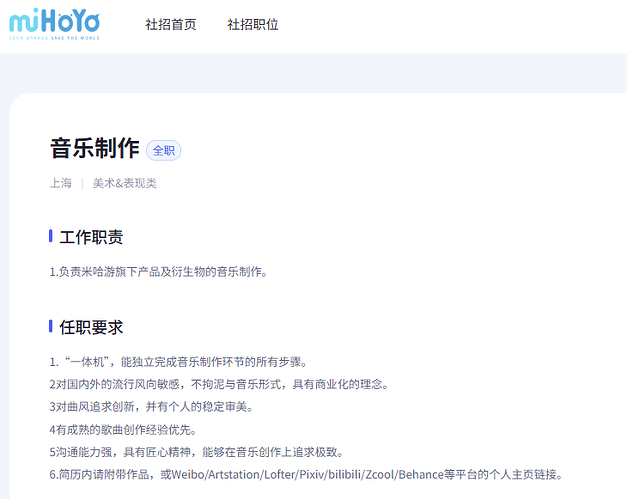The width and height of the screenshot is (627, 499).
Task: Click requirement 4 about 歌曲创作经验优先
Action: 123,430
